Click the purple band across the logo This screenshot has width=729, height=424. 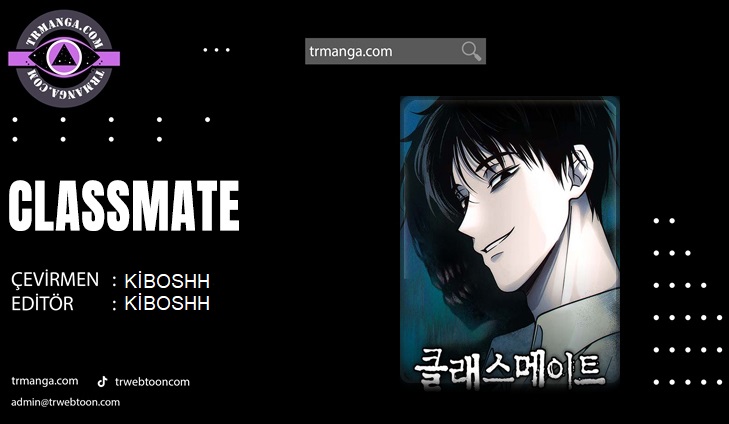point(64,59)
